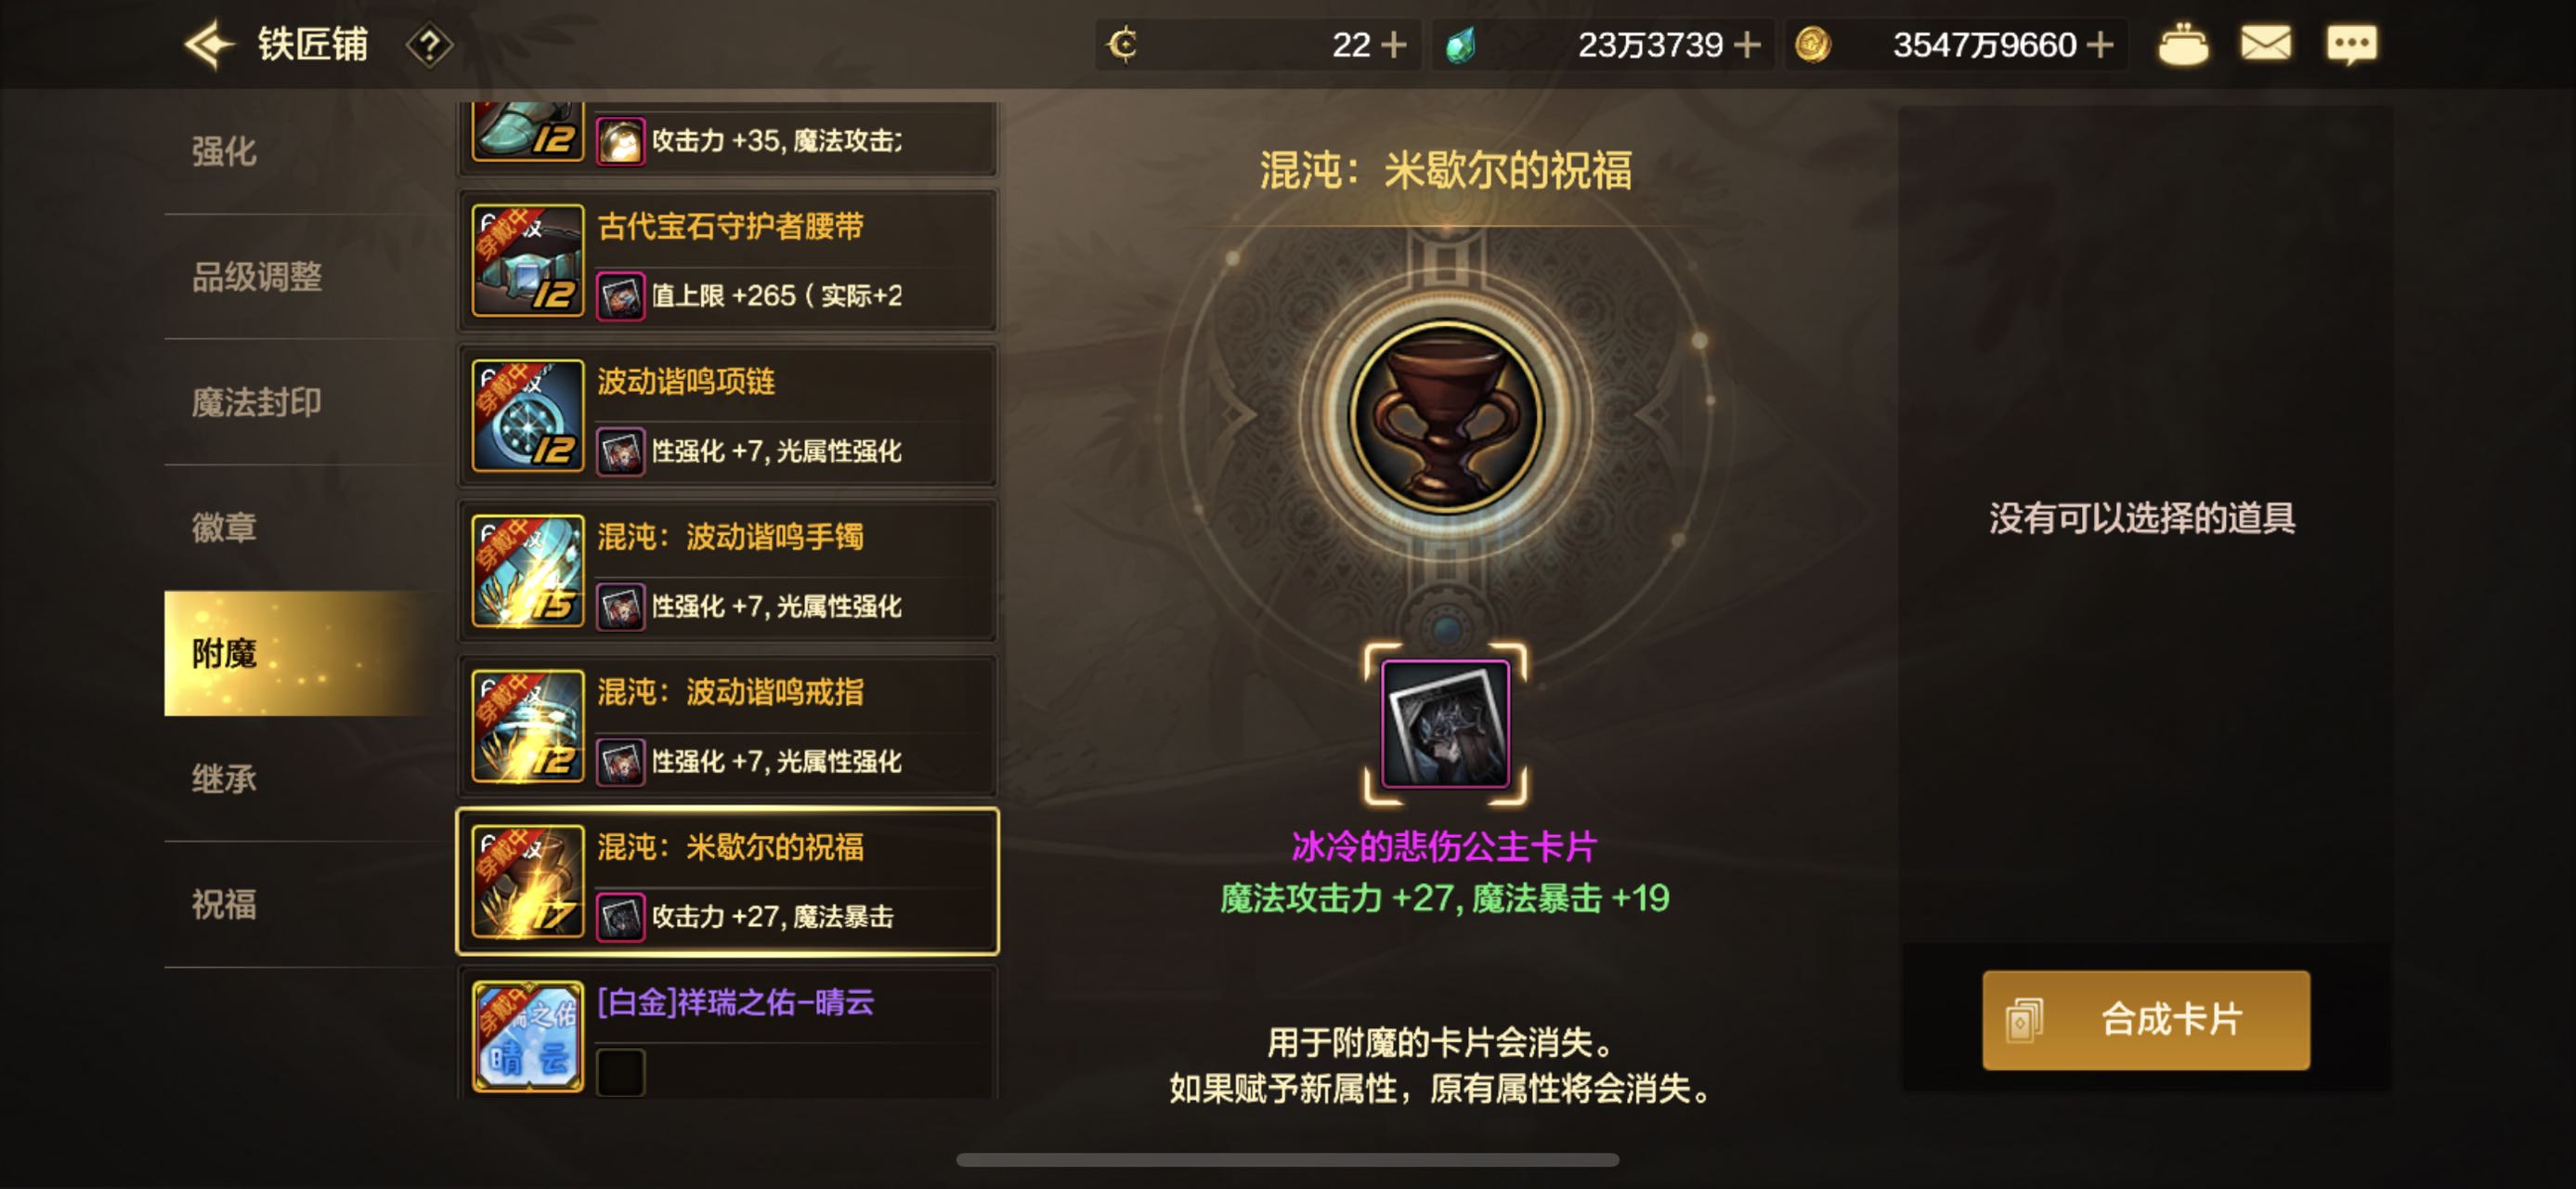Viewport: 2576px width, 1189px height.
Task: Click the 合成卡片 button
Action: point(2146,1020)
